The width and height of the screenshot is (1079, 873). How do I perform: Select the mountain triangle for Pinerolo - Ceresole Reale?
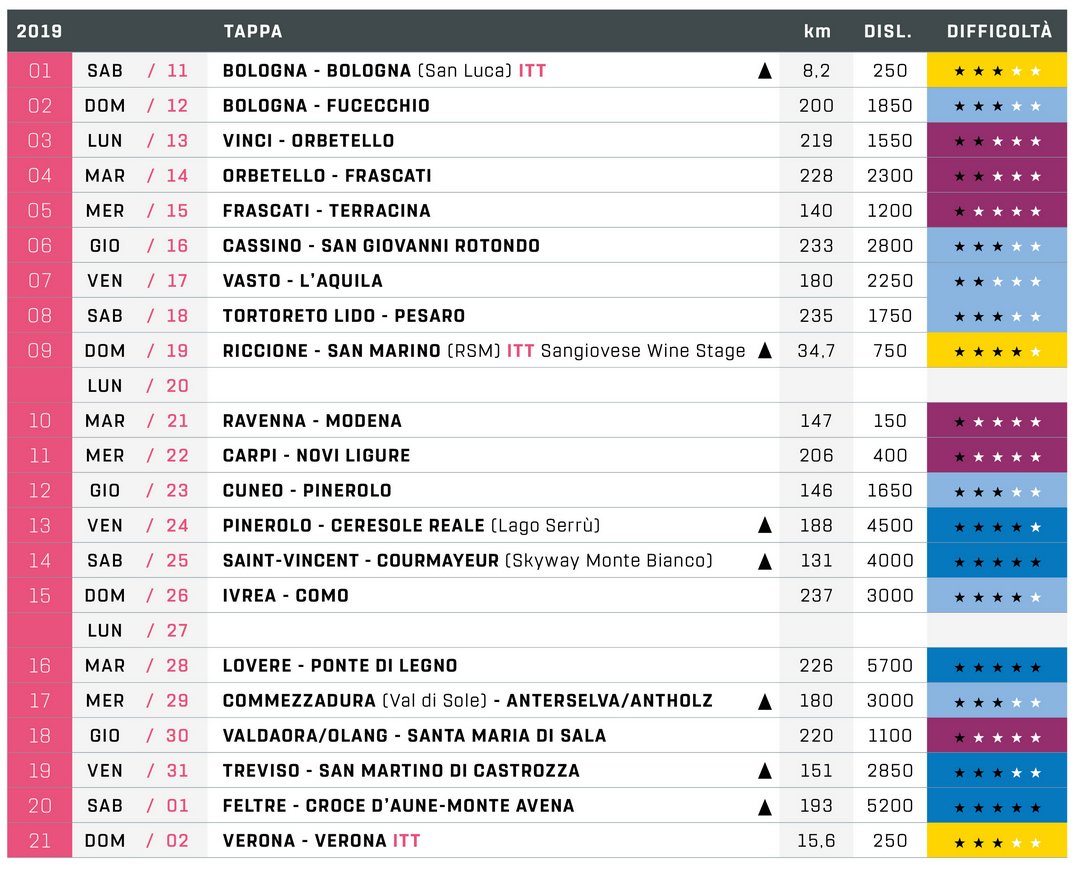coord(765,526)
